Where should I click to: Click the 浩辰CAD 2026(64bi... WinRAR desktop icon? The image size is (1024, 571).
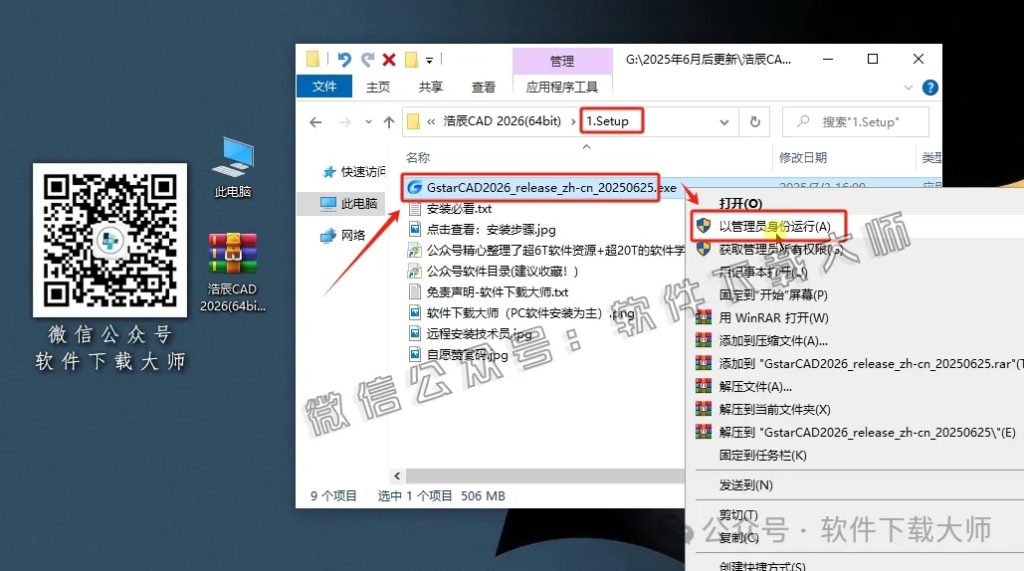232,272
